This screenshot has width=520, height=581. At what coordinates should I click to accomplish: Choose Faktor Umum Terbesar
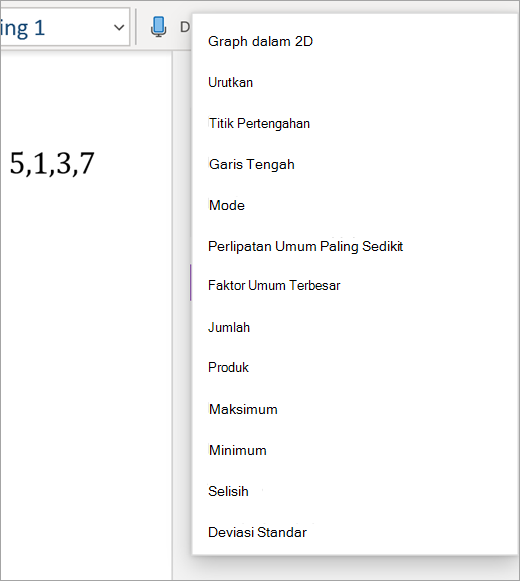coord(274,286)
